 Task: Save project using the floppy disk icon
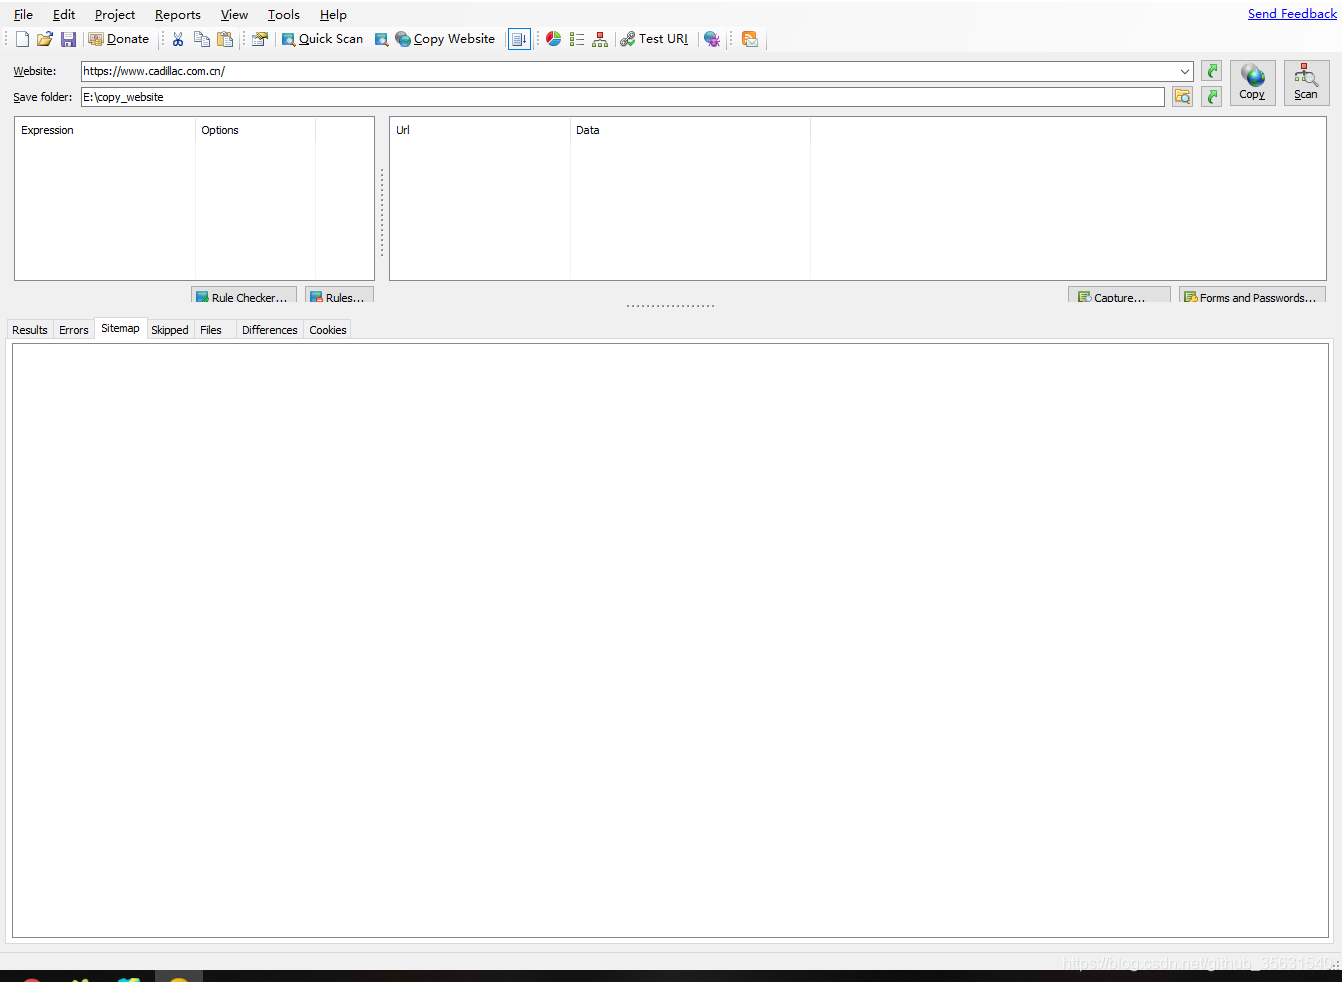(68, 39)
